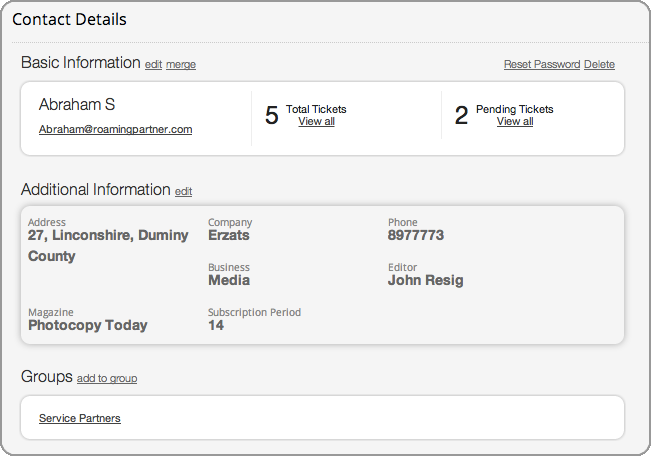
Task: Open the Service Partners group
Action: click(x=80, y=418)
